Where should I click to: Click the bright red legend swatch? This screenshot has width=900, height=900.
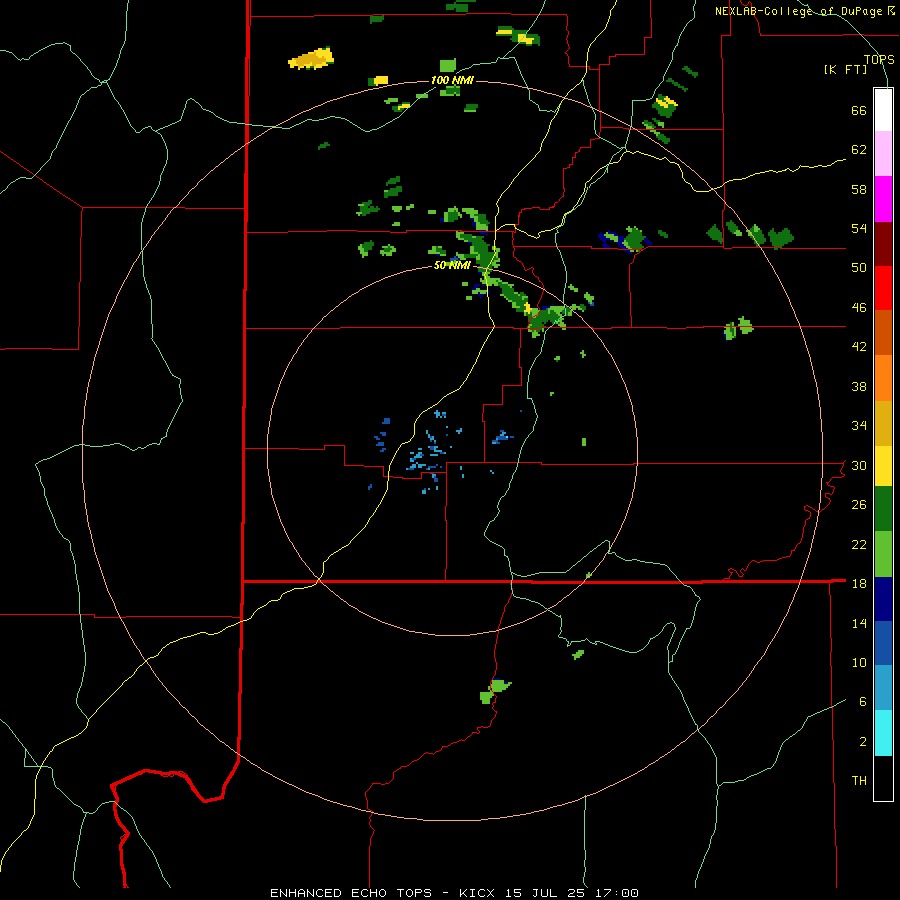[x=883, y=288]
